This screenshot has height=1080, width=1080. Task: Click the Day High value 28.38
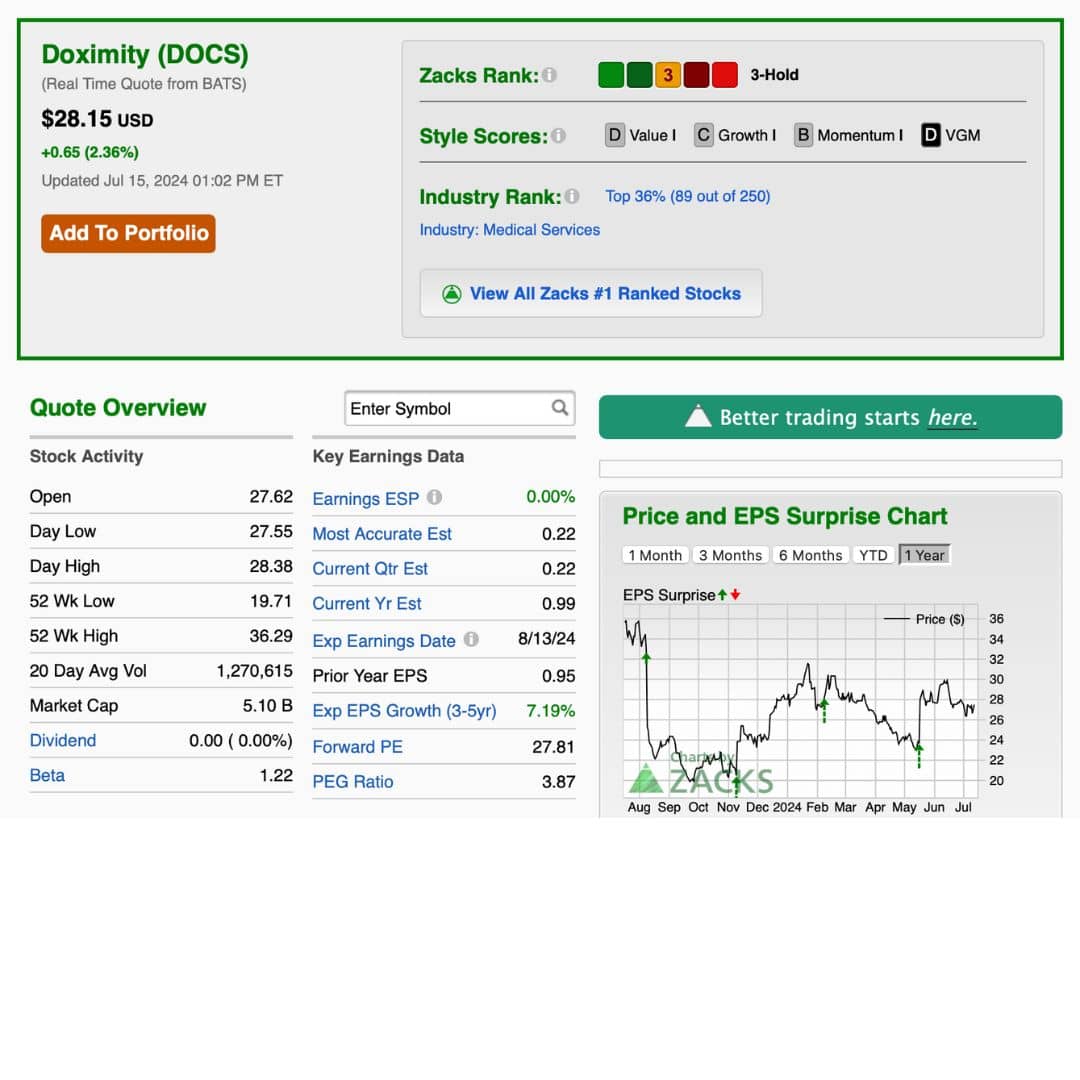click(271, 566)
